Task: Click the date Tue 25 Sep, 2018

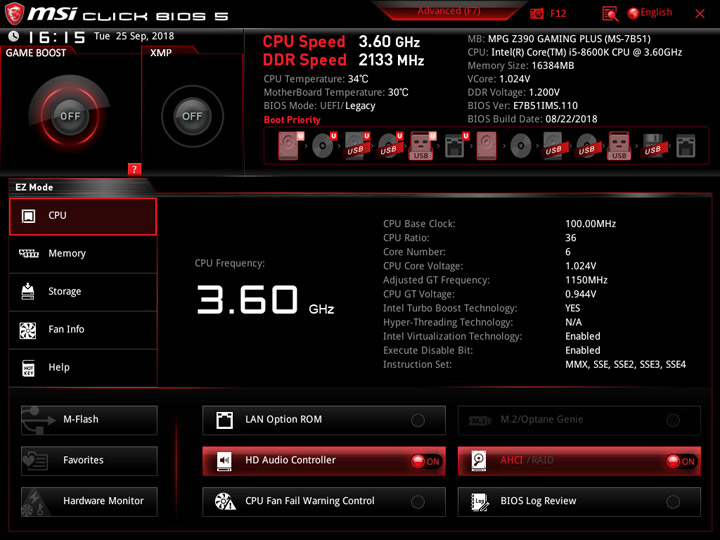Action: tap(134, 36)
